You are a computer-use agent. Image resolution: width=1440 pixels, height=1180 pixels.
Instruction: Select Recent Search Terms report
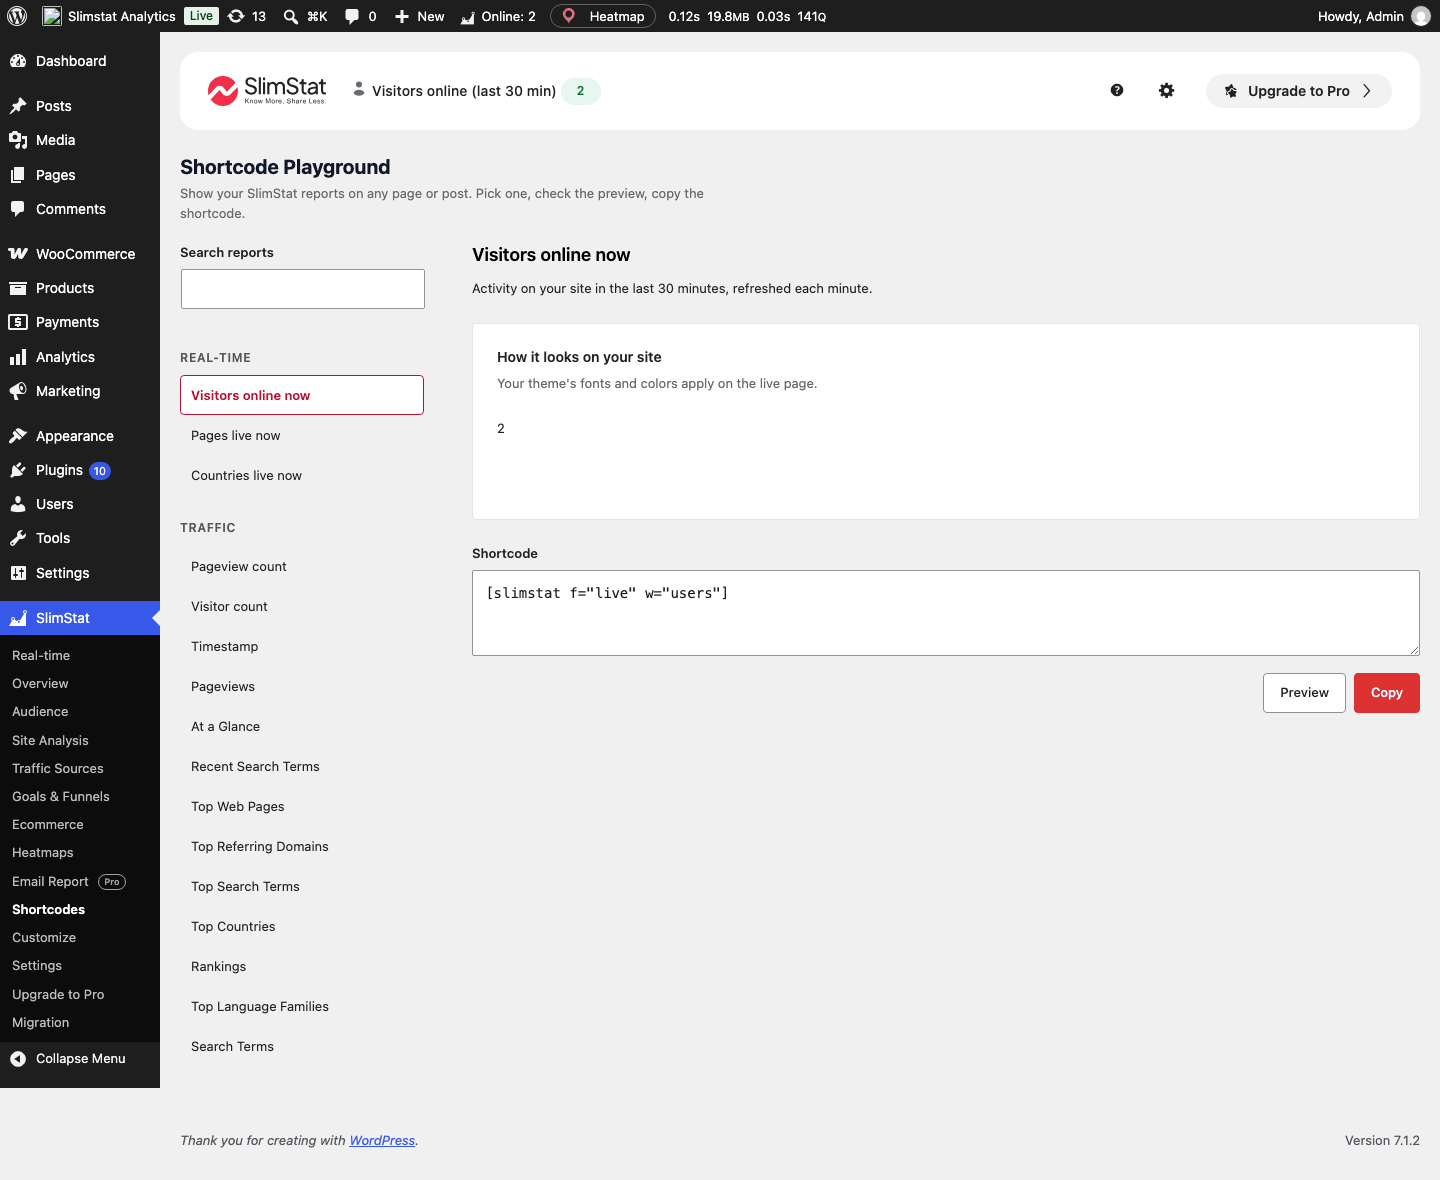point(302,767)
